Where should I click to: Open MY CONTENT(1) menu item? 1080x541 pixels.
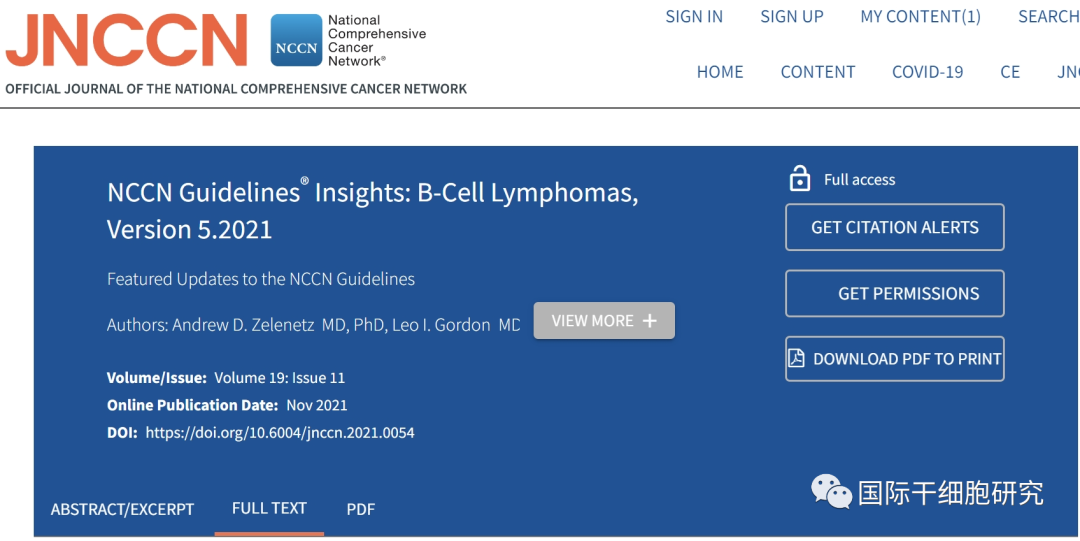point(920,17)
